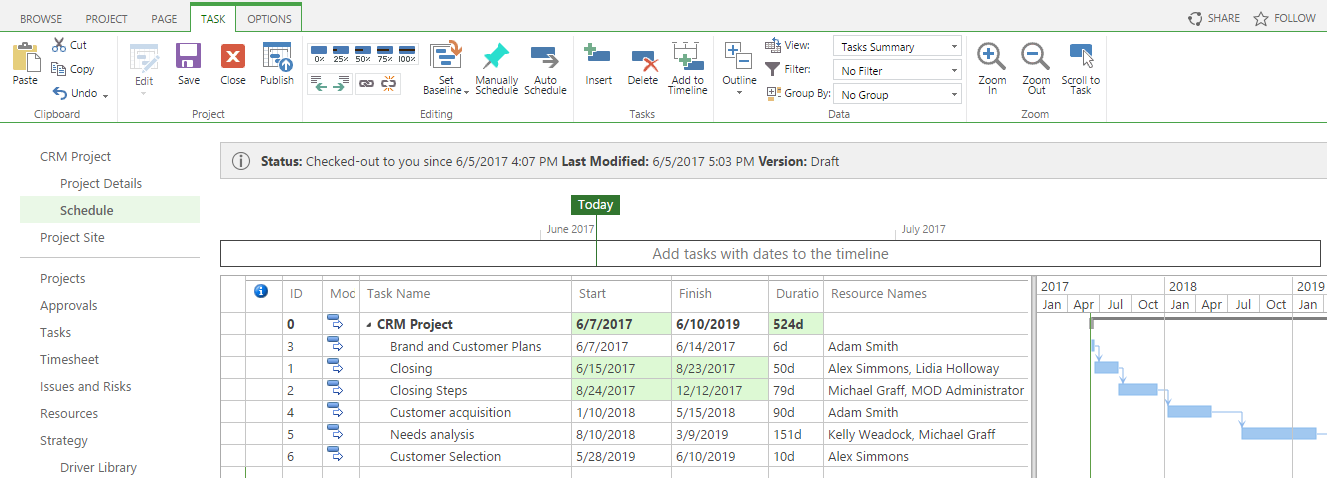Go to Issues and Risks
This screenshot has width=1327, height=478.
point(85,386)
